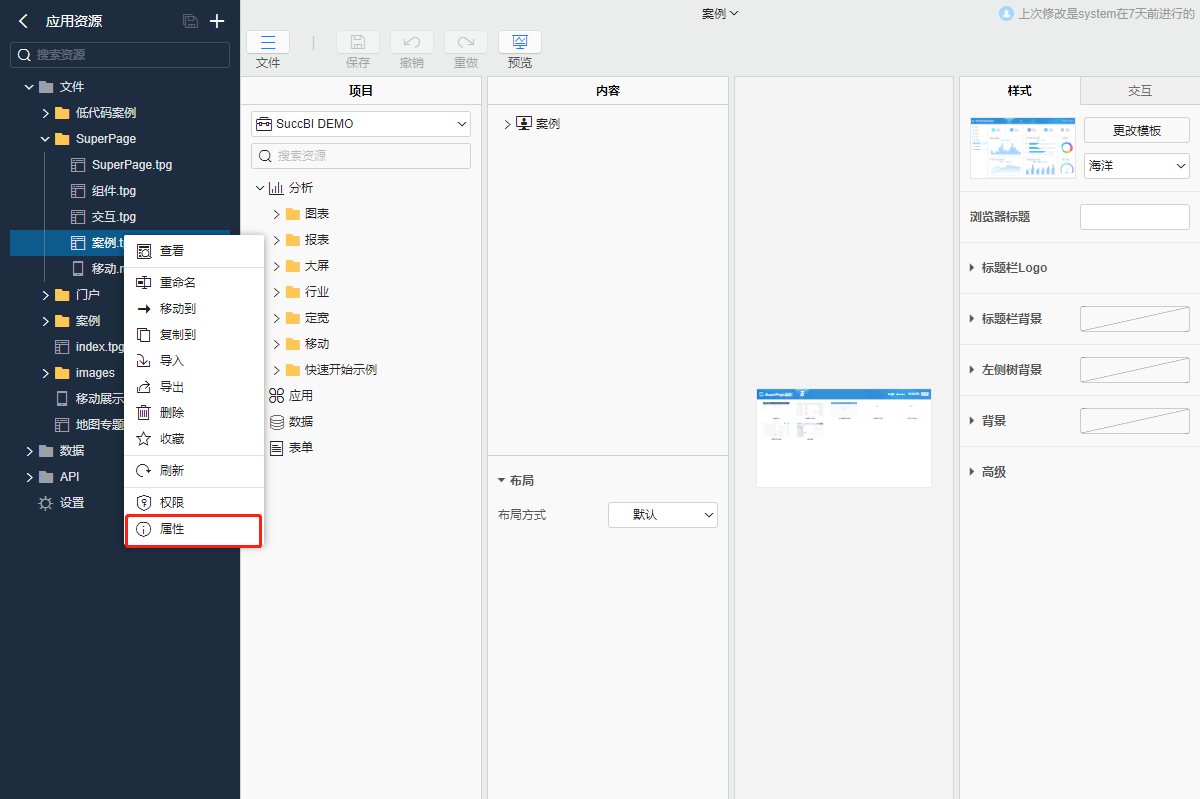This screenshot has height=799, width=1200.
Task: Open Settings gear in sidebar
Action: pyautogui.click(x=46, y=503)
